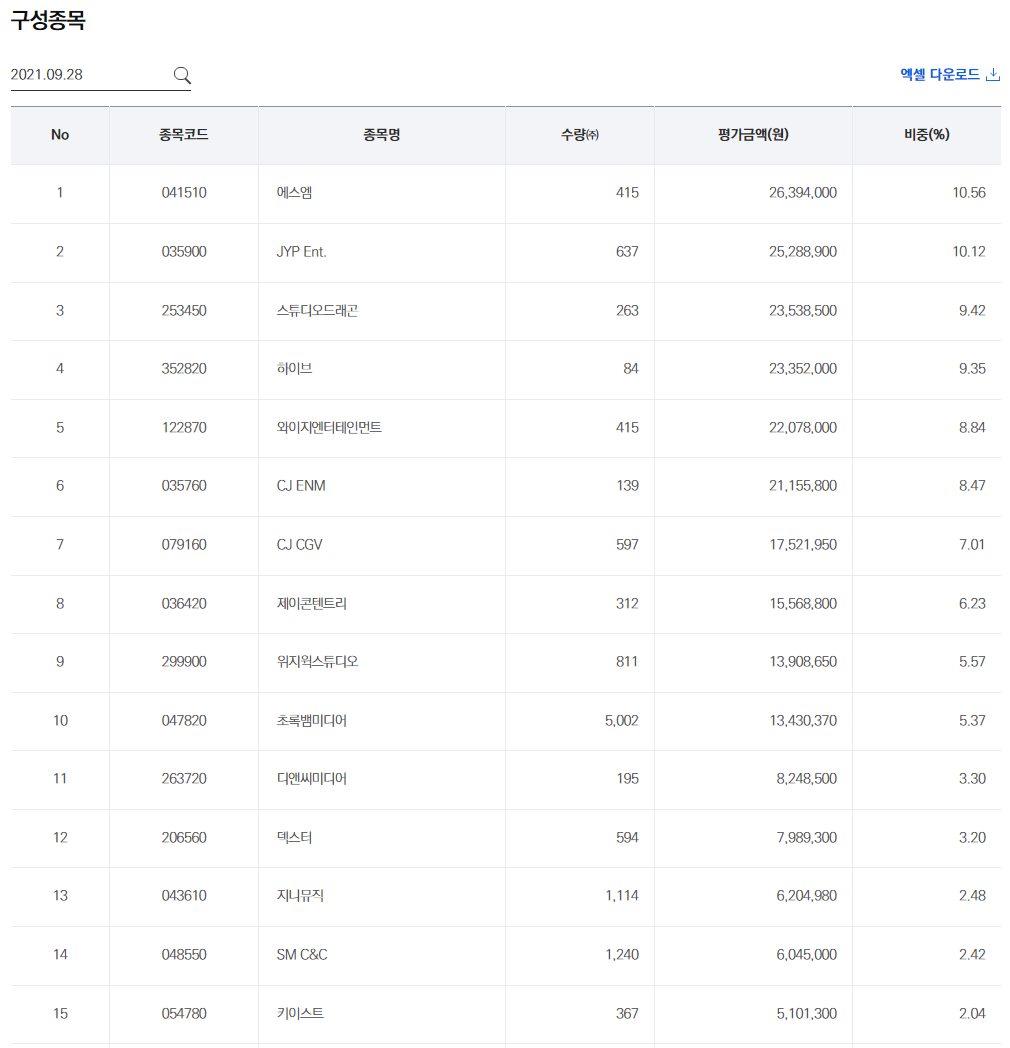Open the 엑셀 다운로드 link

coord(950,74)
